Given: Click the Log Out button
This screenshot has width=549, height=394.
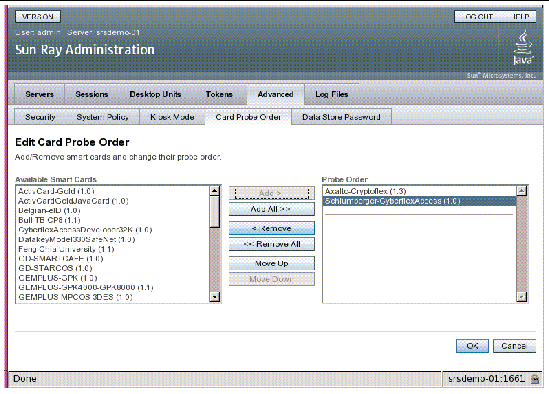Looking at the screenshot, I should (479, 16).
